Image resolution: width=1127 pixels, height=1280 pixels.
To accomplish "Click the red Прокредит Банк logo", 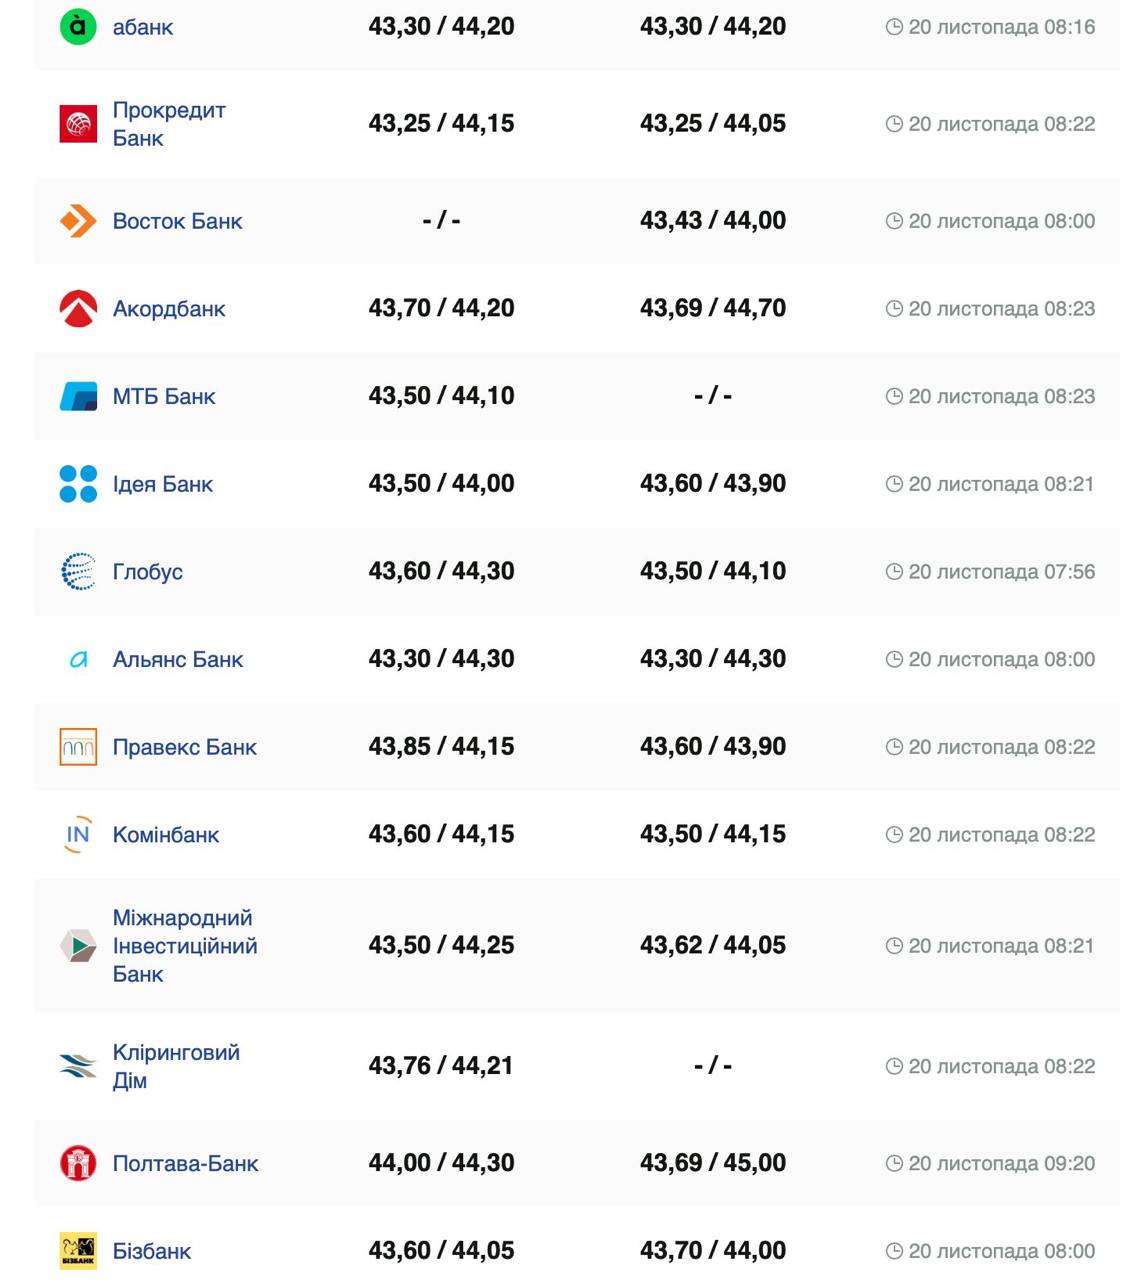I will point(78,124).
